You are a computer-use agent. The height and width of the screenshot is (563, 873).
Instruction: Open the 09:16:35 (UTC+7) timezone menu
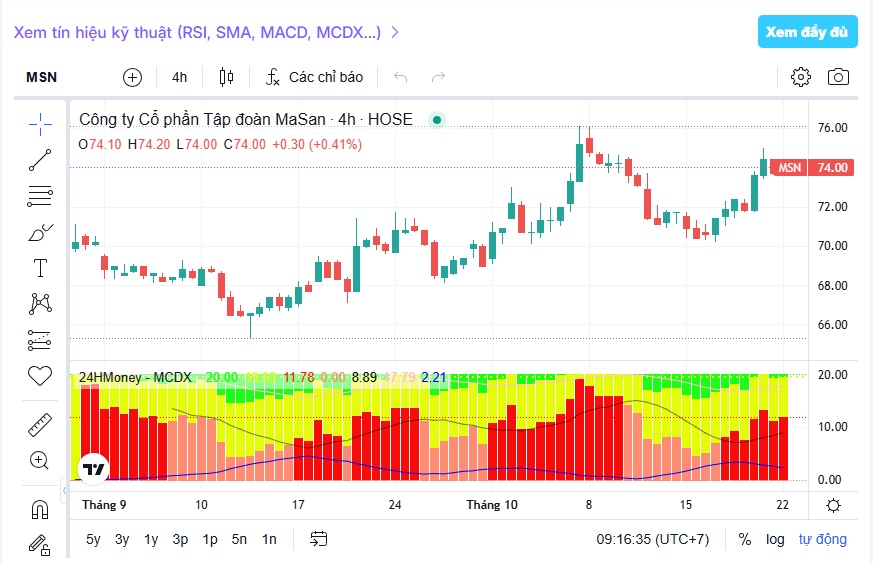click(x=653, y=539)
